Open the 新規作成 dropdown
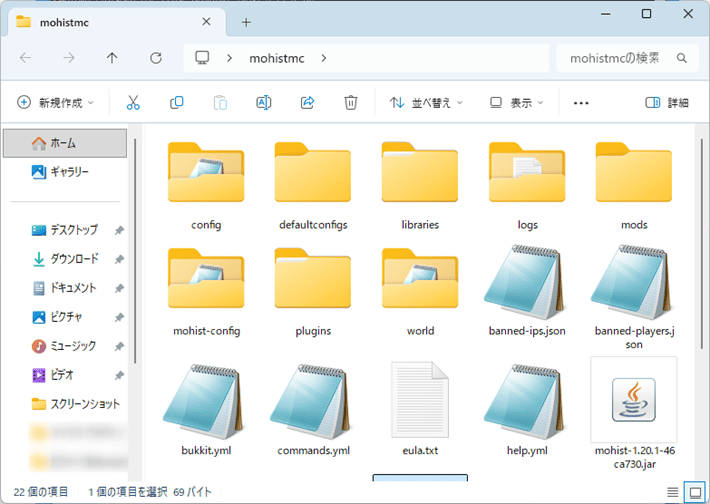 pyautogui.click(x=55, y=103)
